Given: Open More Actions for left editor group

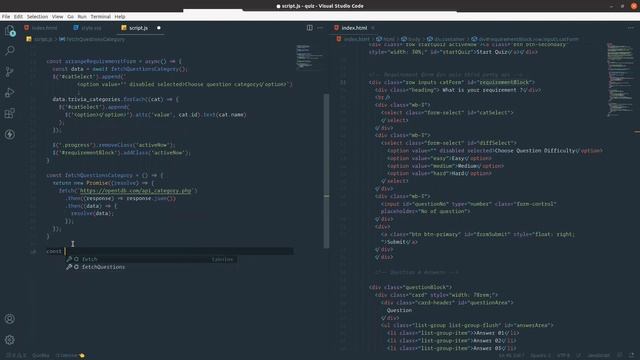Looking at the screenshot, I should 320,28.
